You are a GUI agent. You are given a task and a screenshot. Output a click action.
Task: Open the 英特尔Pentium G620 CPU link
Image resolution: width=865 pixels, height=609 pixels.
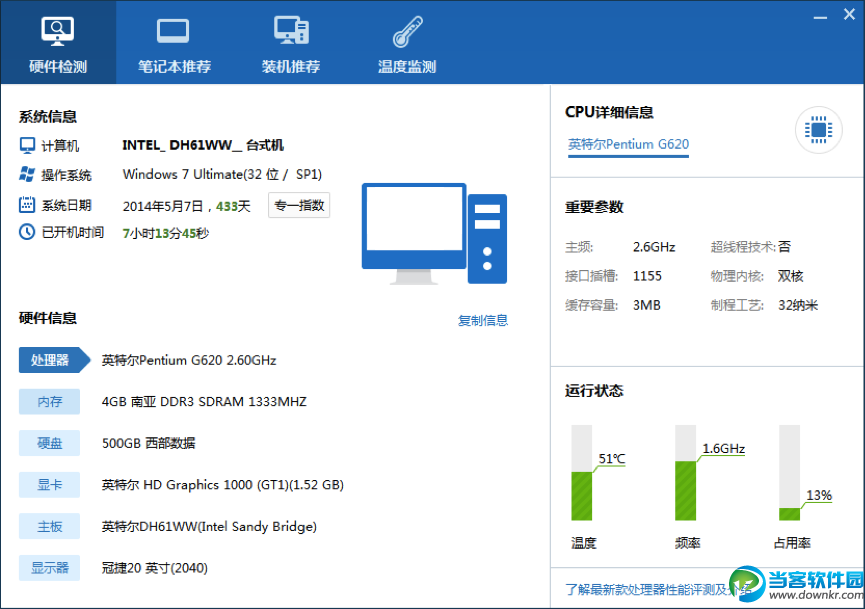[x=628, y=145]
